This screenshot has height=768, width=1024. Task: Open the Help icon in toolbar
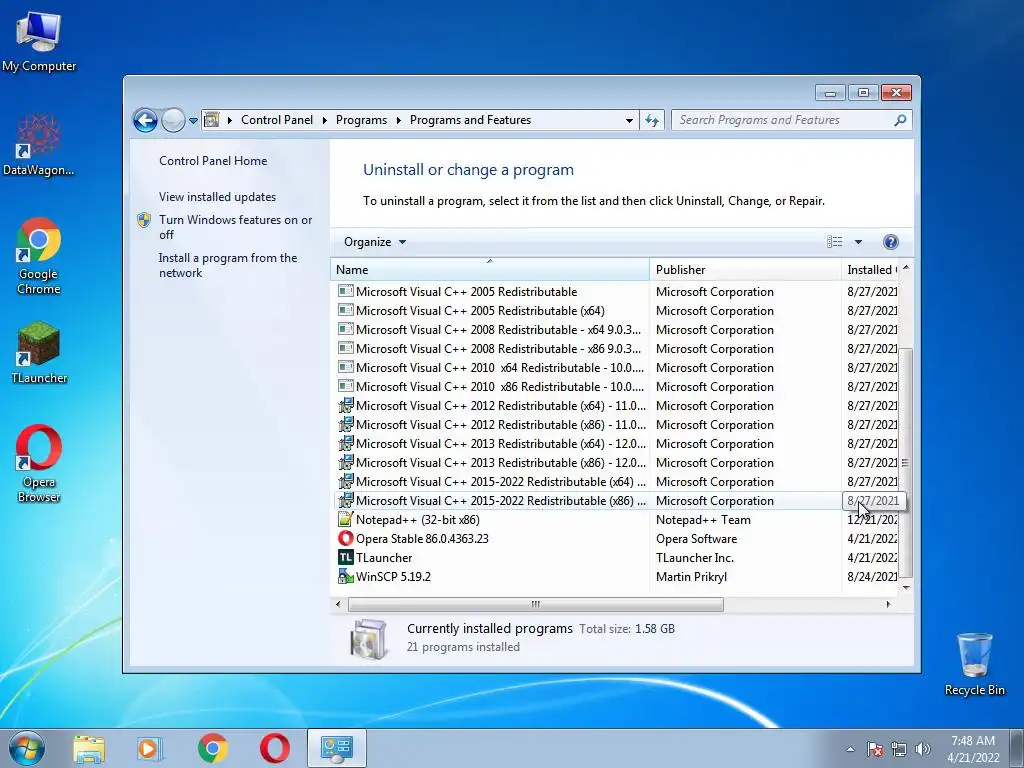coord(890,242)
